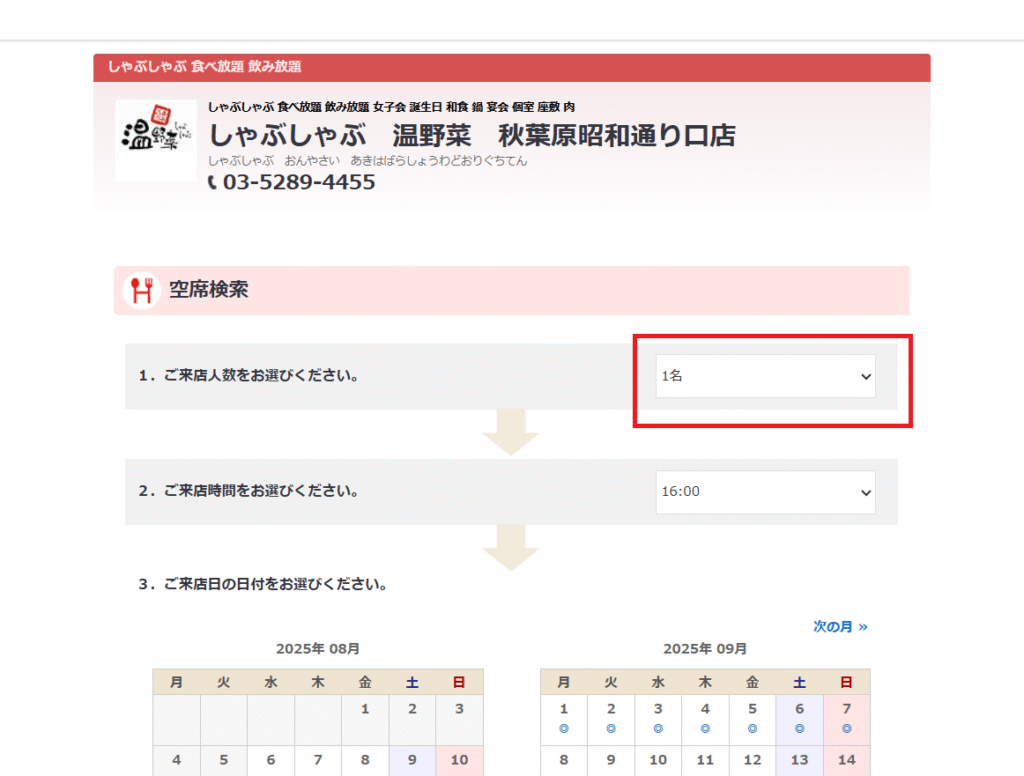Open the party size dropdown showing 1名
1024x776 pixels.
click(x=765, y=376)
